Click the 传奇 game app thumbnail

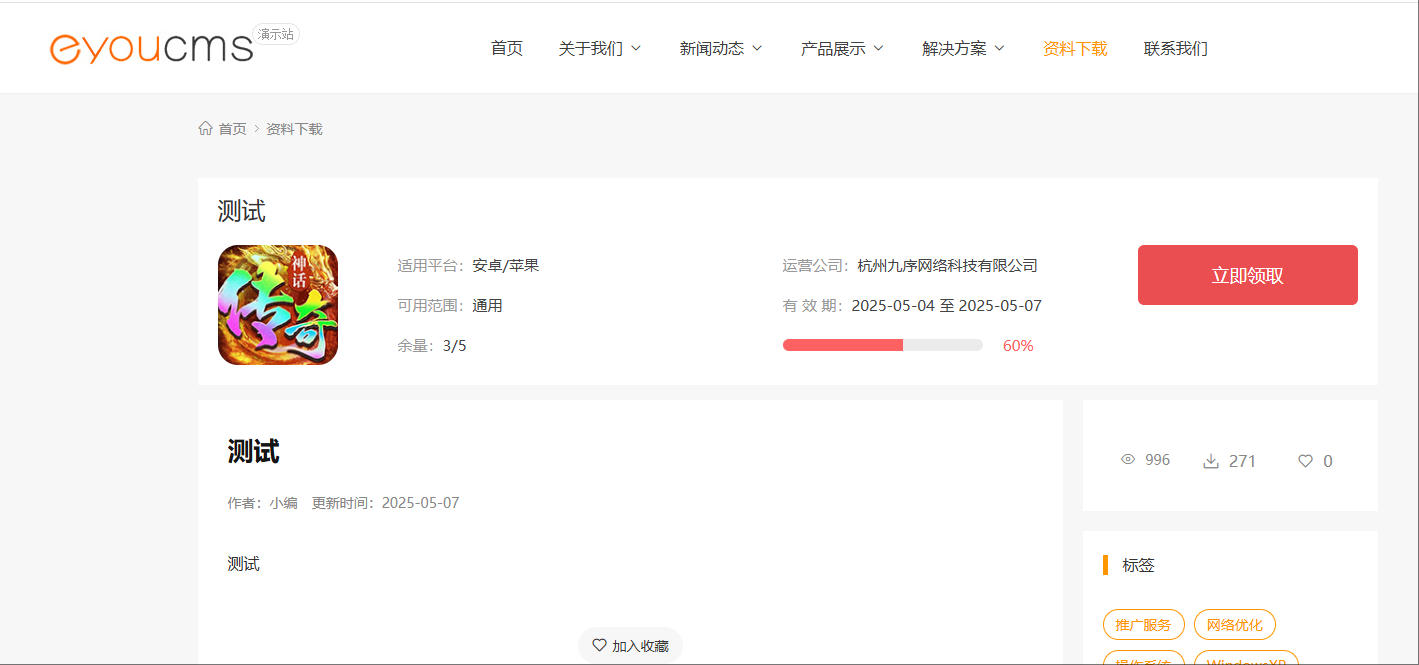point(278,305)
